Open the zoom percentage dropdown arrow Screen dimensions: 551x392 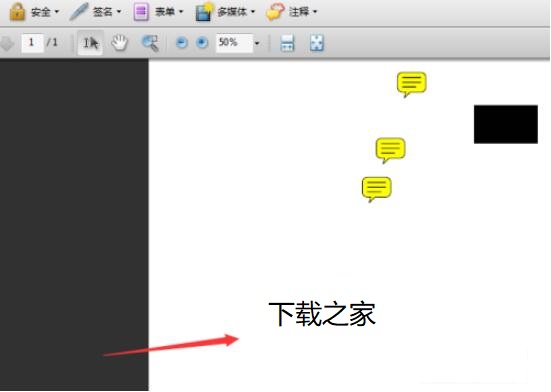pyautogui.click(x=257, y=43)
